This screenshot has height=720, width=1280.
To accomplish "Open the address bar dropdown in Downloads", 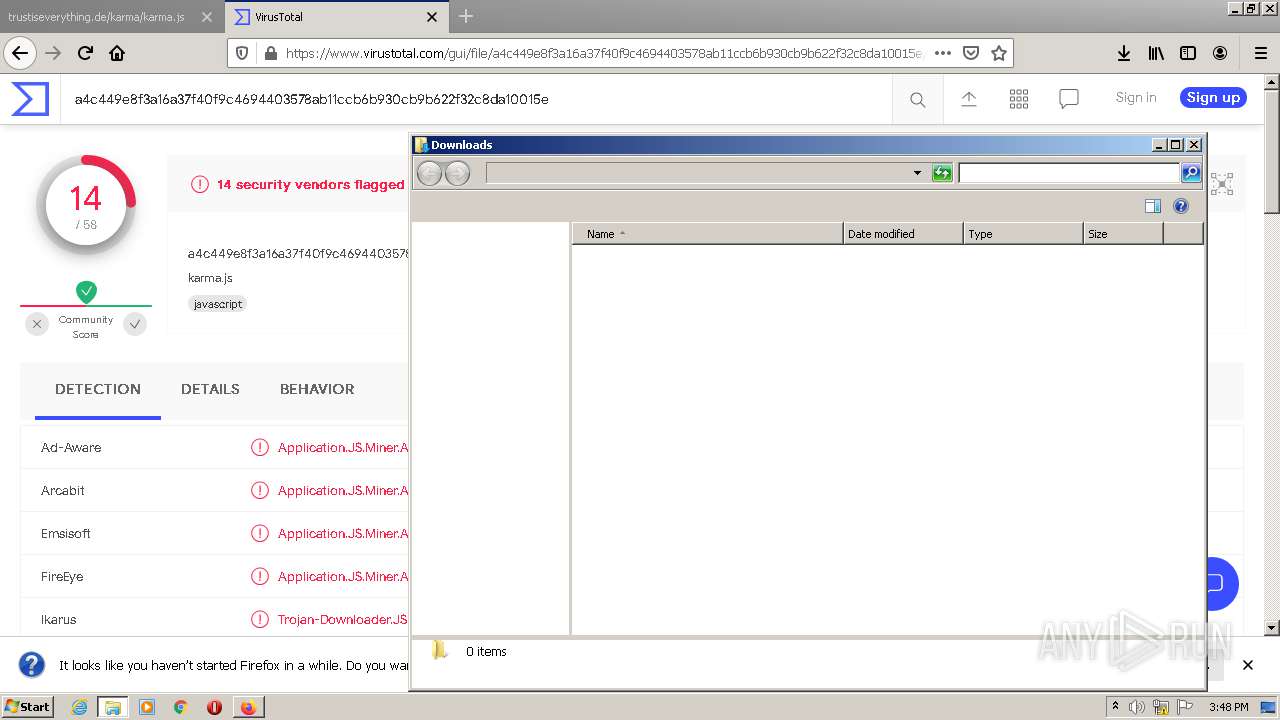I will point(917,173).
